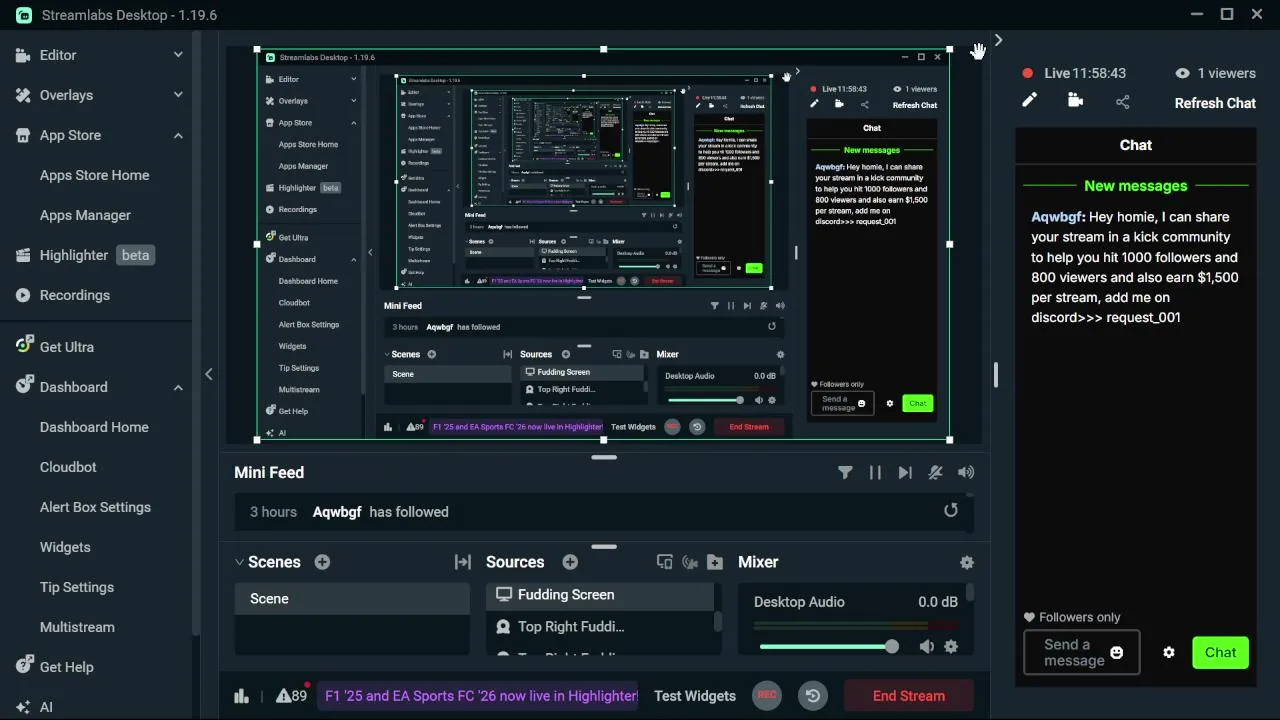Image resolution: width=1280 pixels, height=720 pixels.
Task: Share the stream via share icon
Action: pyautogui.click(x=1123, y=101)
